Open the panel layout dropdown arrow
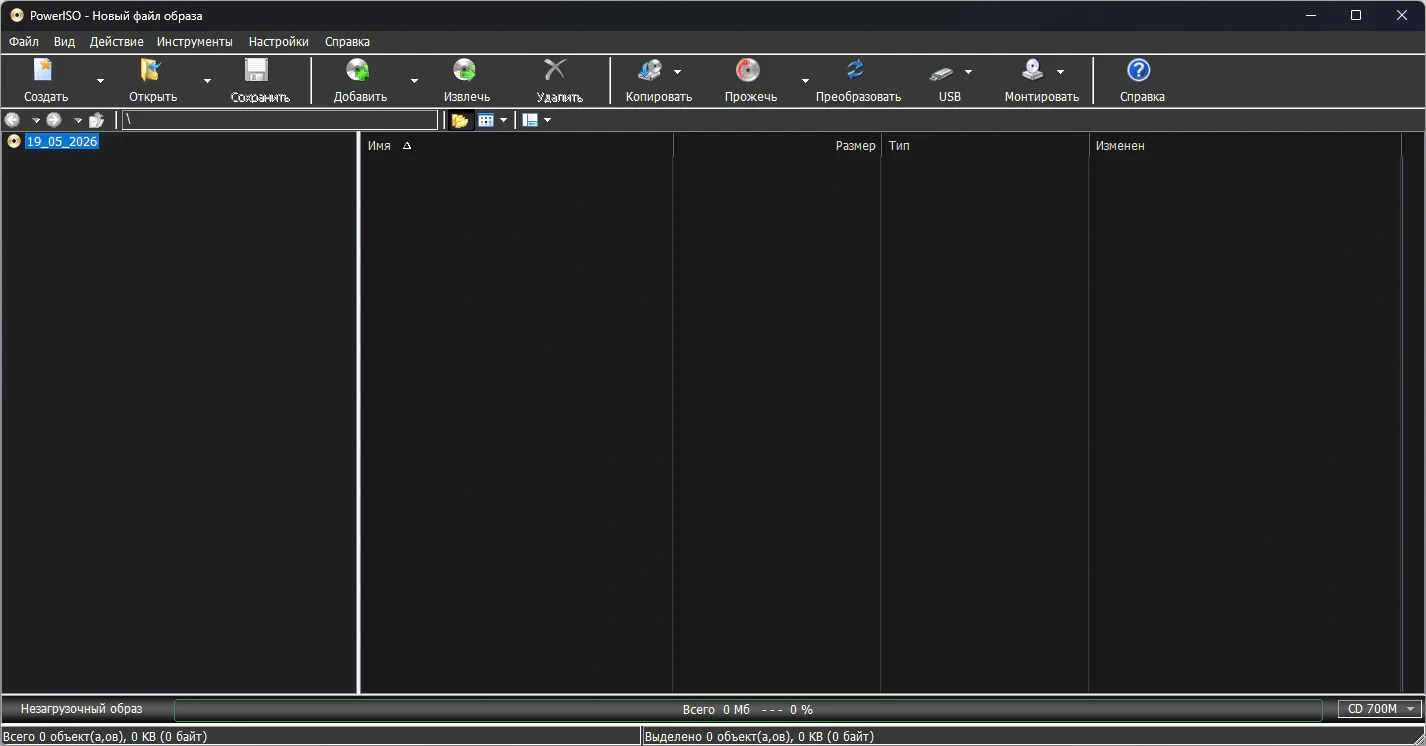This screenshot has height=746, width=1426. (x=547, y=120)
